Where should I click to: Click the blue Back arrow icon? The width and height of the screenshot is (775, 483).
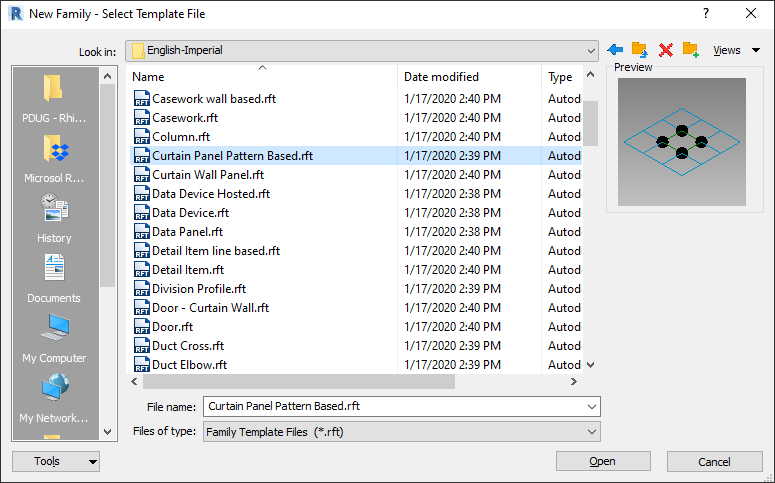615,49
